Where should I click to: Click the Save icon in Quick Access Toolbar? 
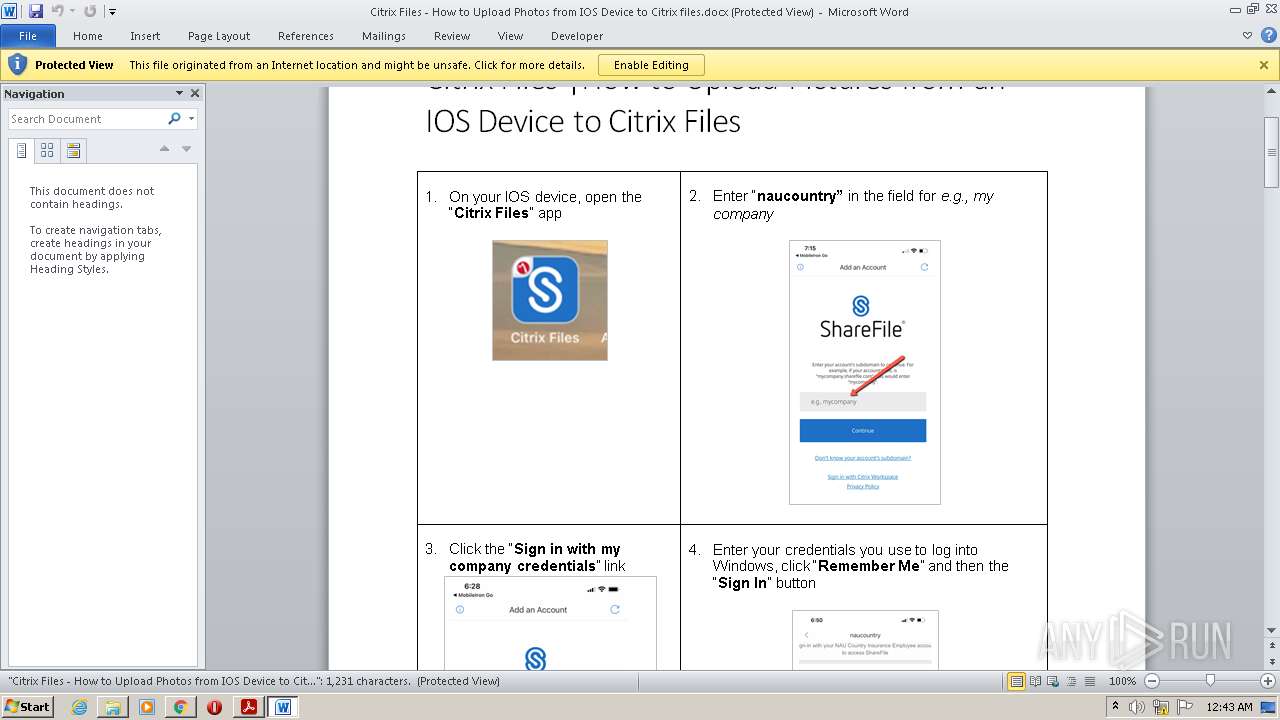[x=36, y=11]
